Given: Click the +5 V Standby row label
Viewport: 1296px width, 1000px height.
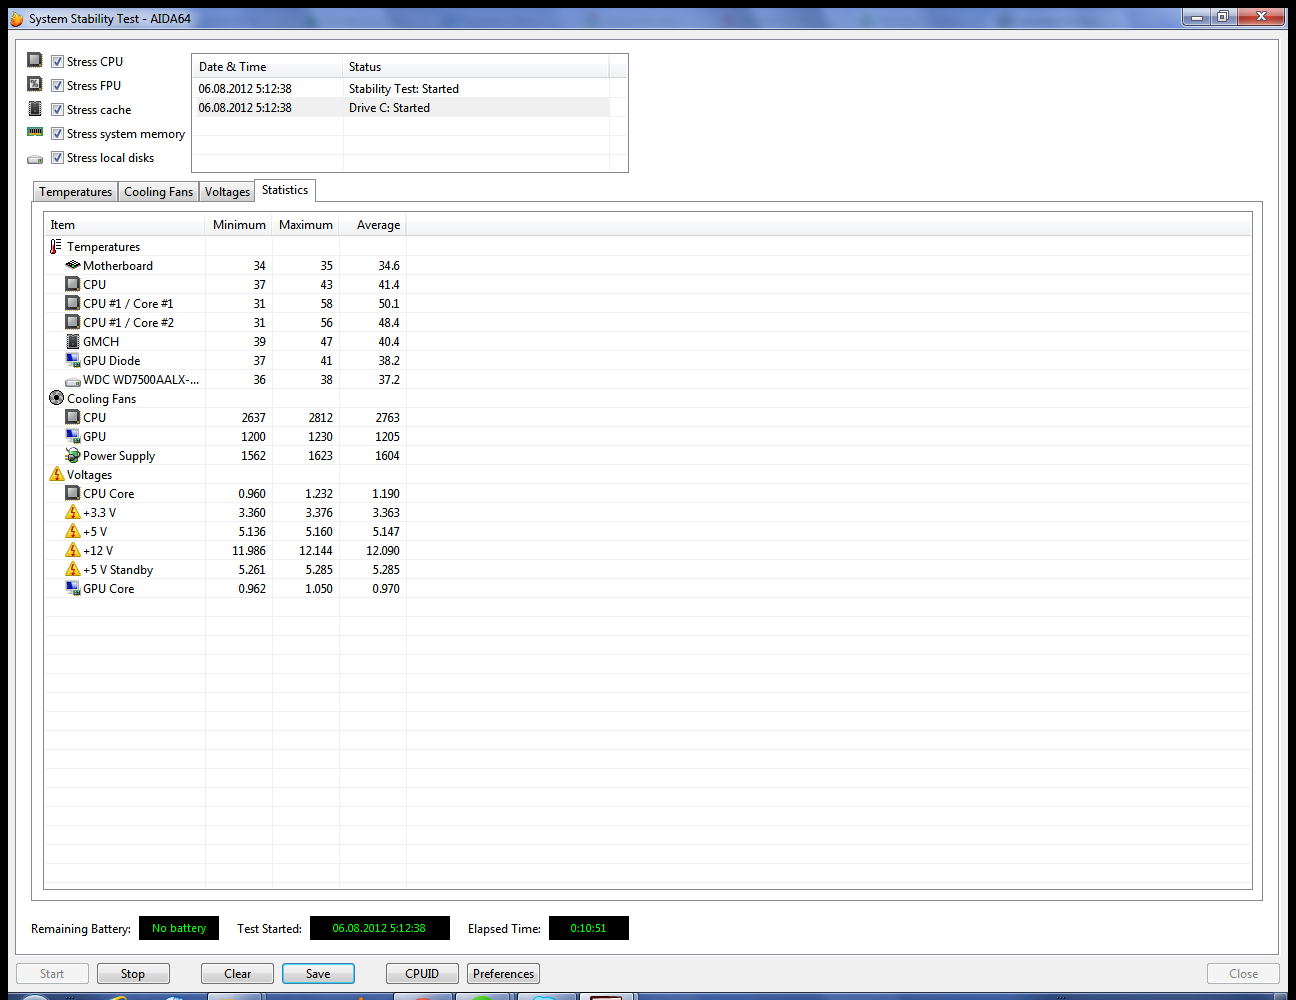Looking at the screenshot, I should [x=118, y=570].
